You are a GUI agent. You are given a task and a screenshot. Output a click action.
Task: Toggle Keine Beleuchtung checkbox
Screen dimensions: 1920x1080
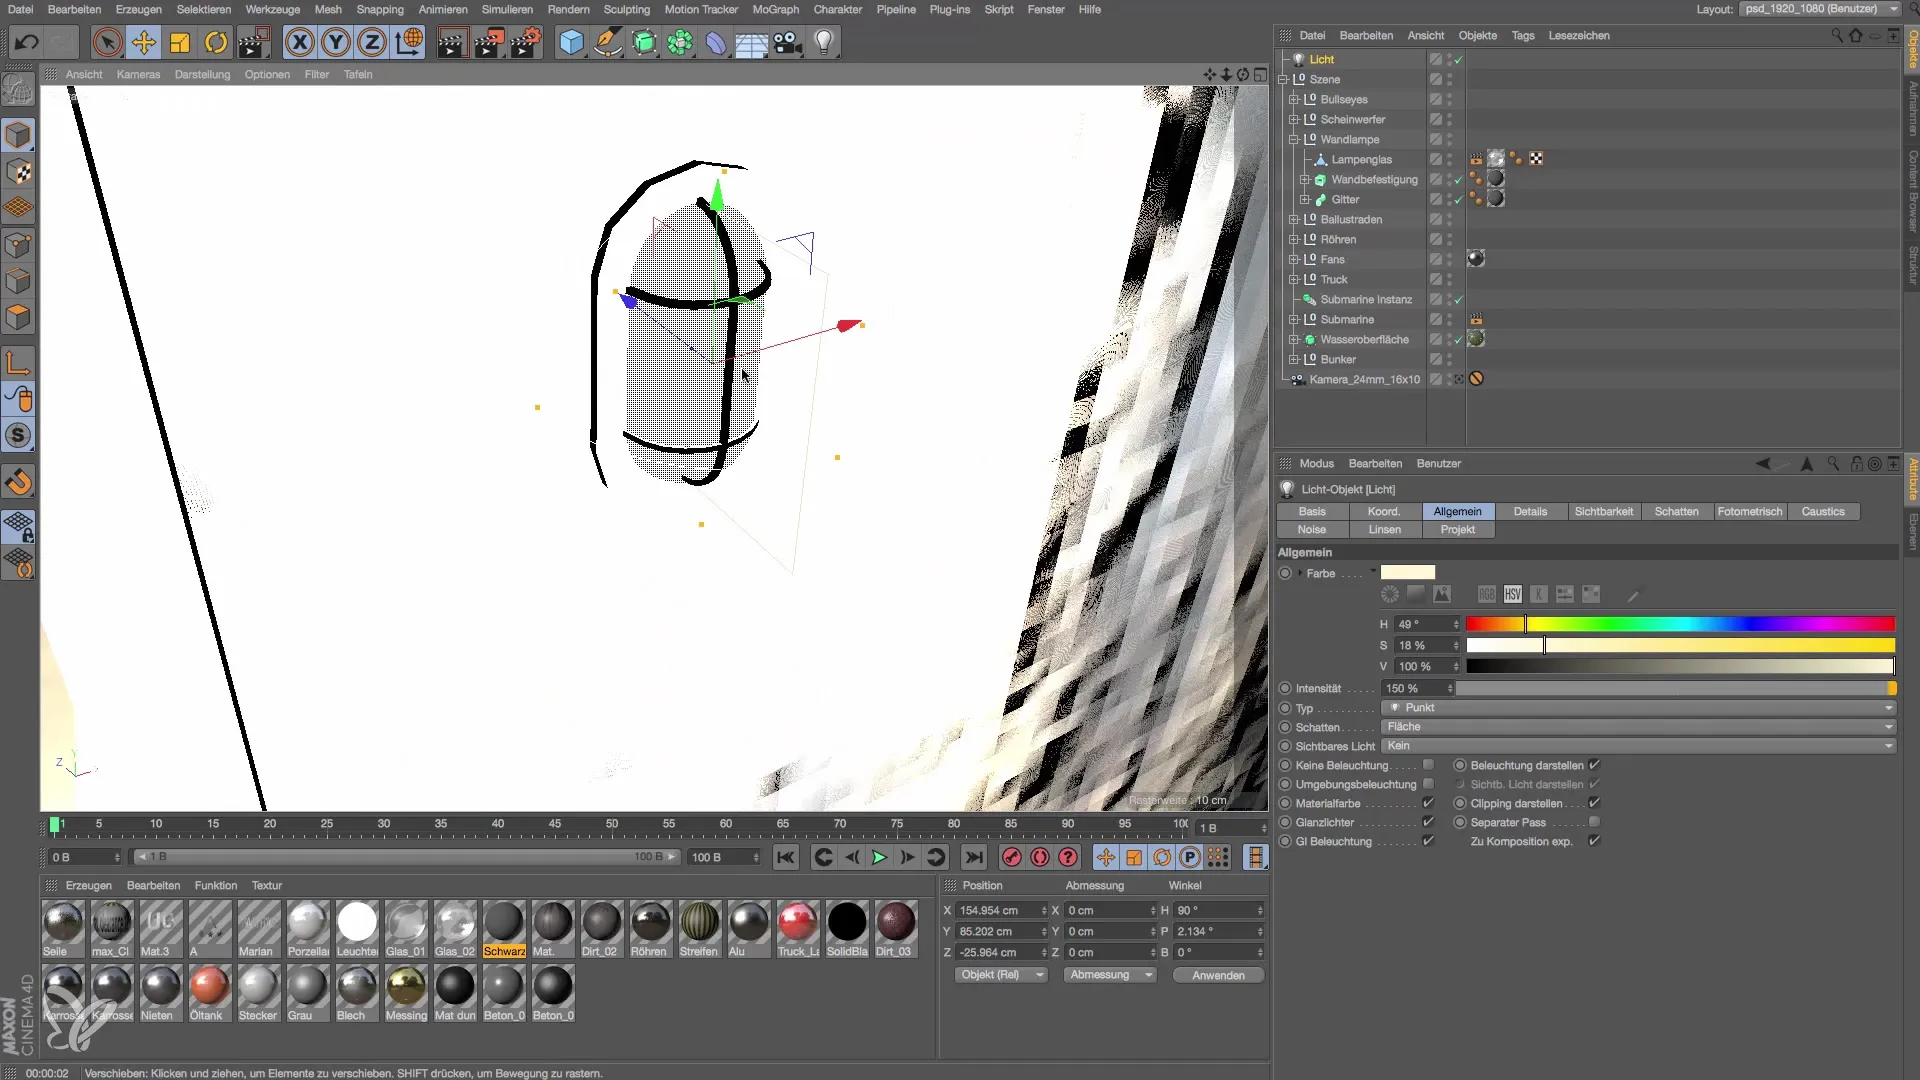pos(1428,765)
